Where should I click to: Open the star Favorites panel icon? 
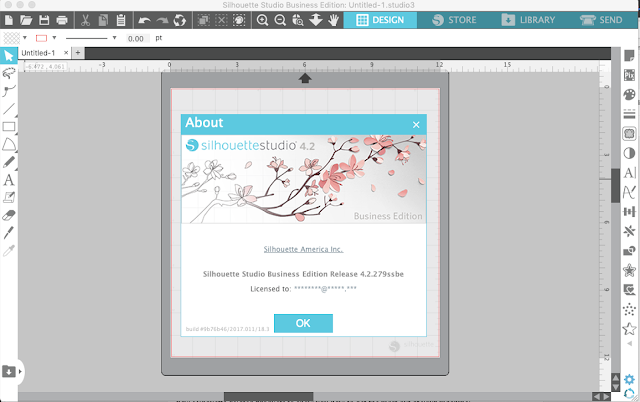(629, 329)
